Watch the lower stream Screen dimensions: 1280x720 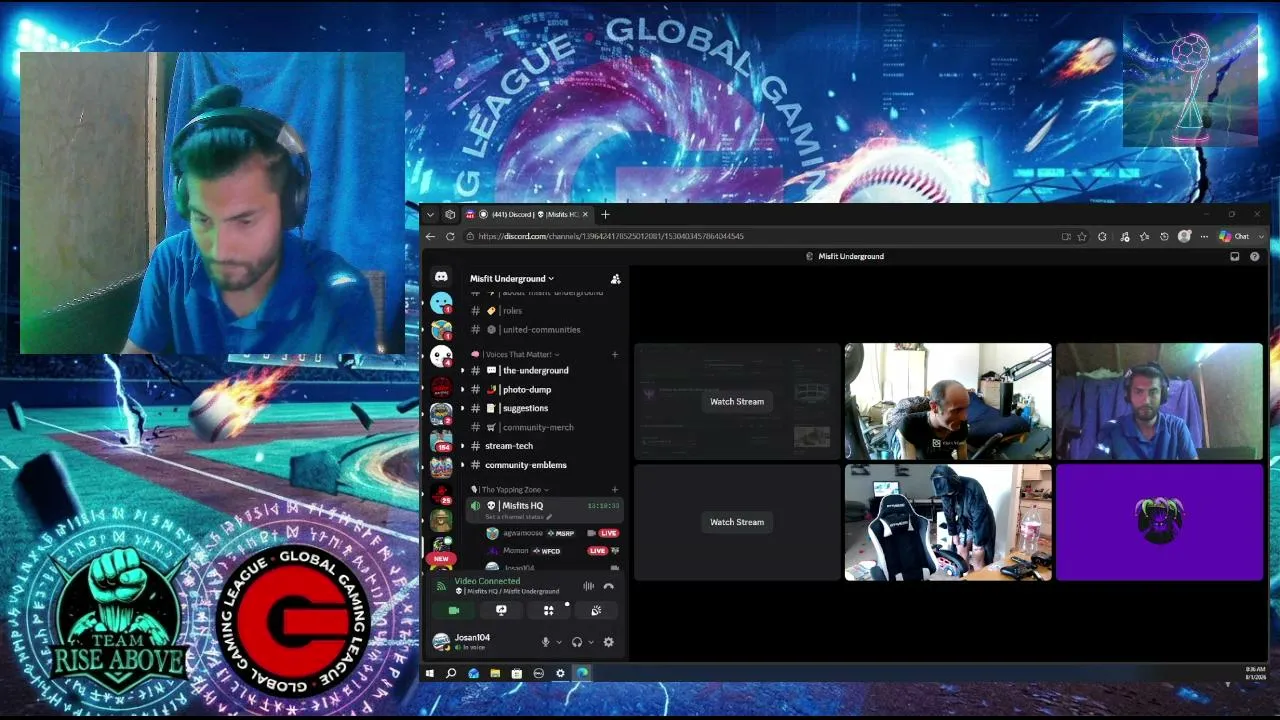pyautogui.click(x=737, y=522)
